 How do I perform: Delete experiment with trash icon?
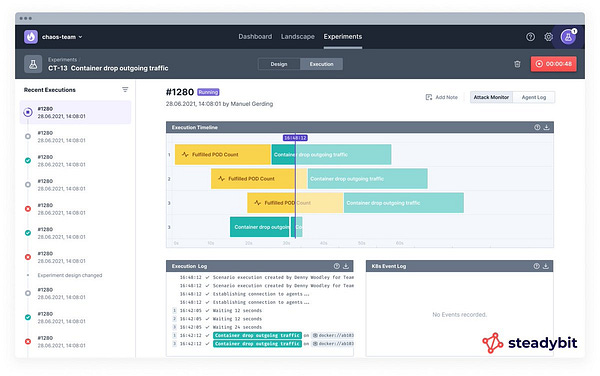click(x=517, y=64)
